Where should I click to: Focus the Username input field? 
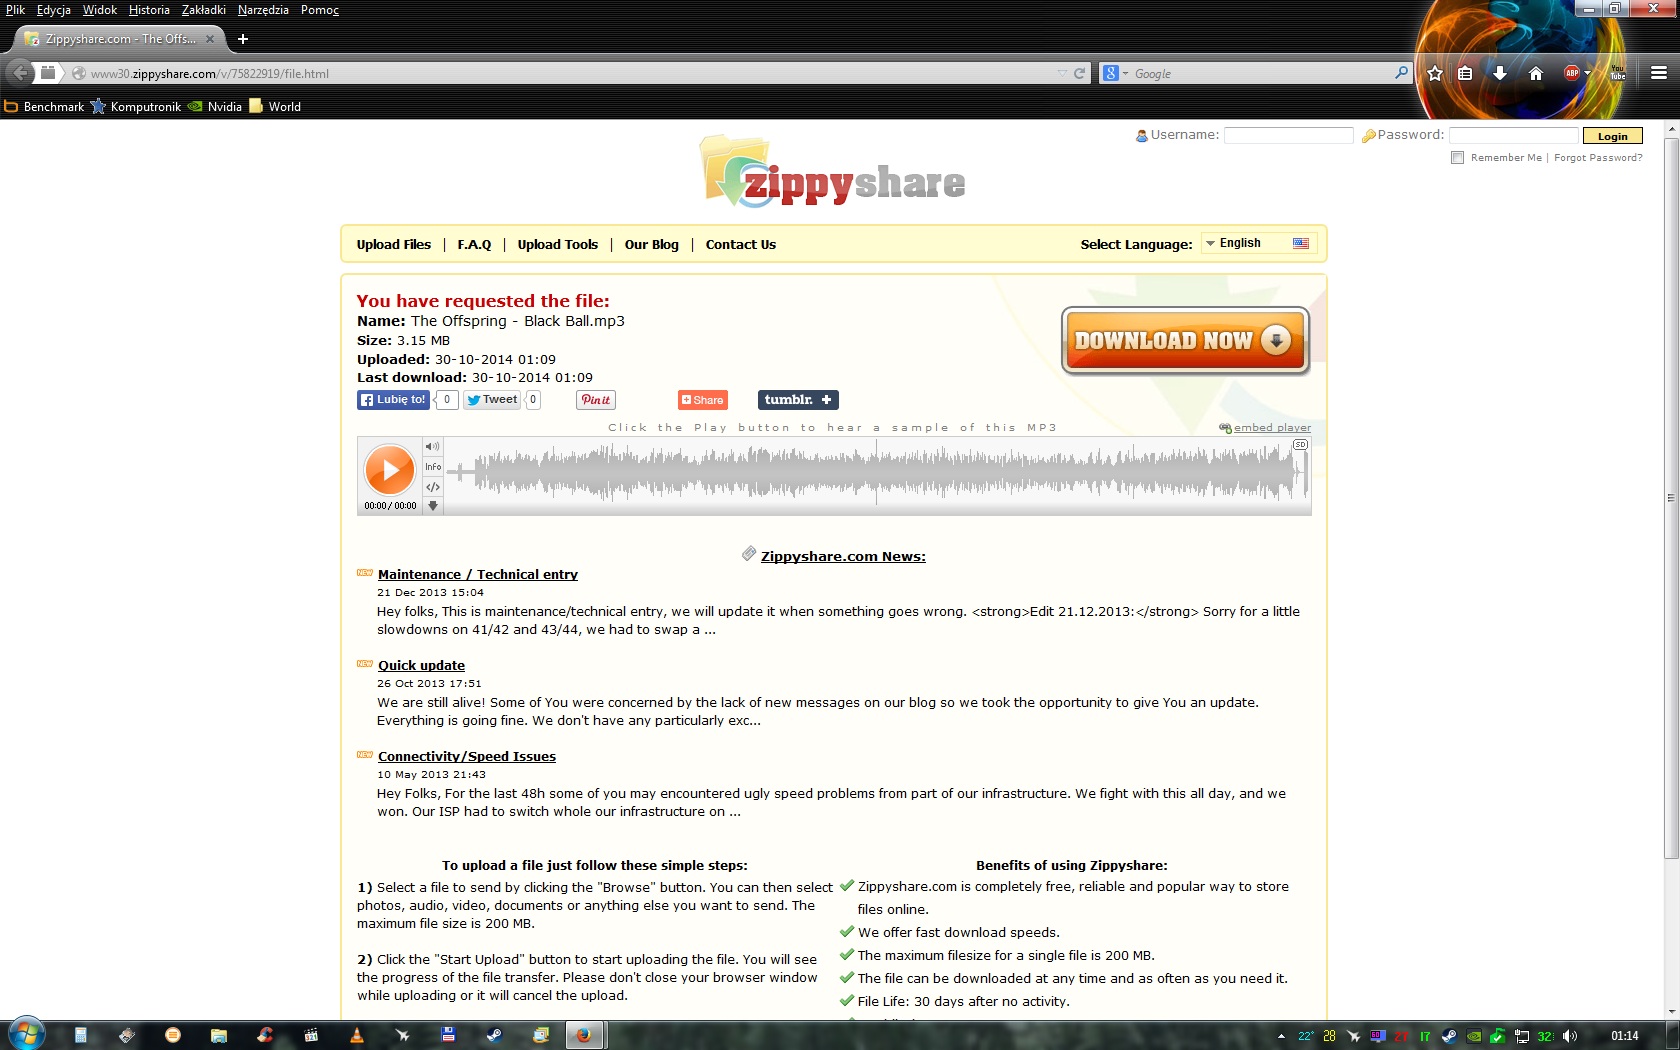click(x=1289, y=135)
